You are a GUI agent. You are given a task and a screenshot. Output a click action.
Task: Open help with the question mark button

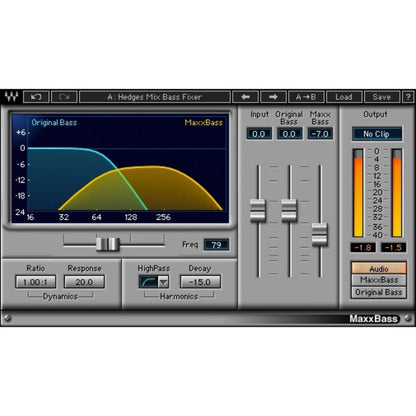(x=408, y=97)
